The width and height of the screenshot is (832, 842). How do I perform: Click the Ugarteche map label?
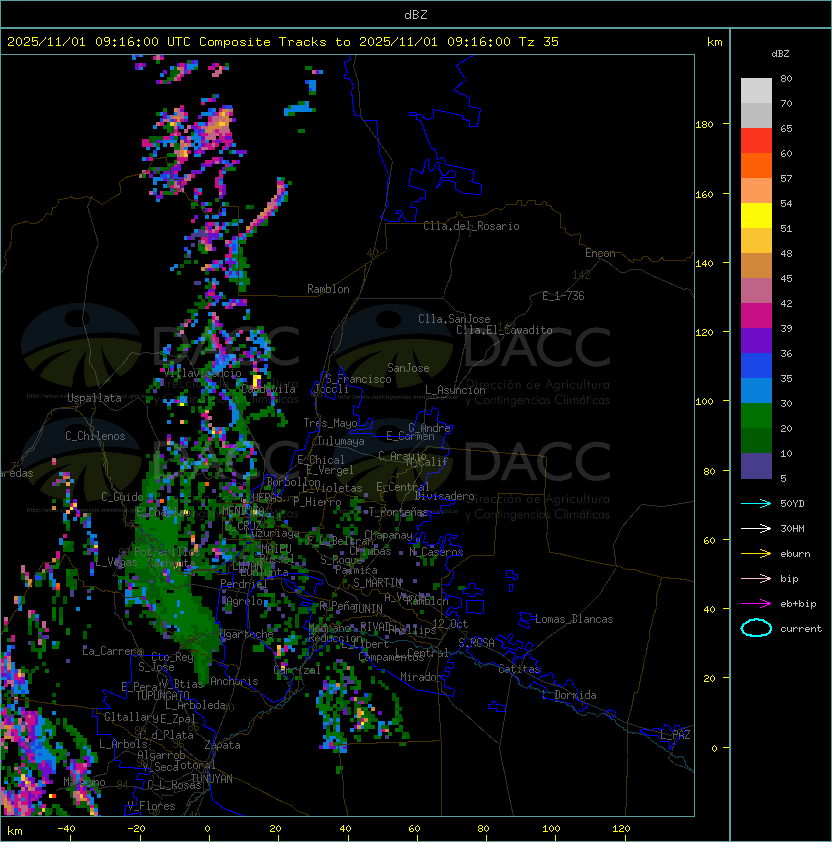pos(247,634)
